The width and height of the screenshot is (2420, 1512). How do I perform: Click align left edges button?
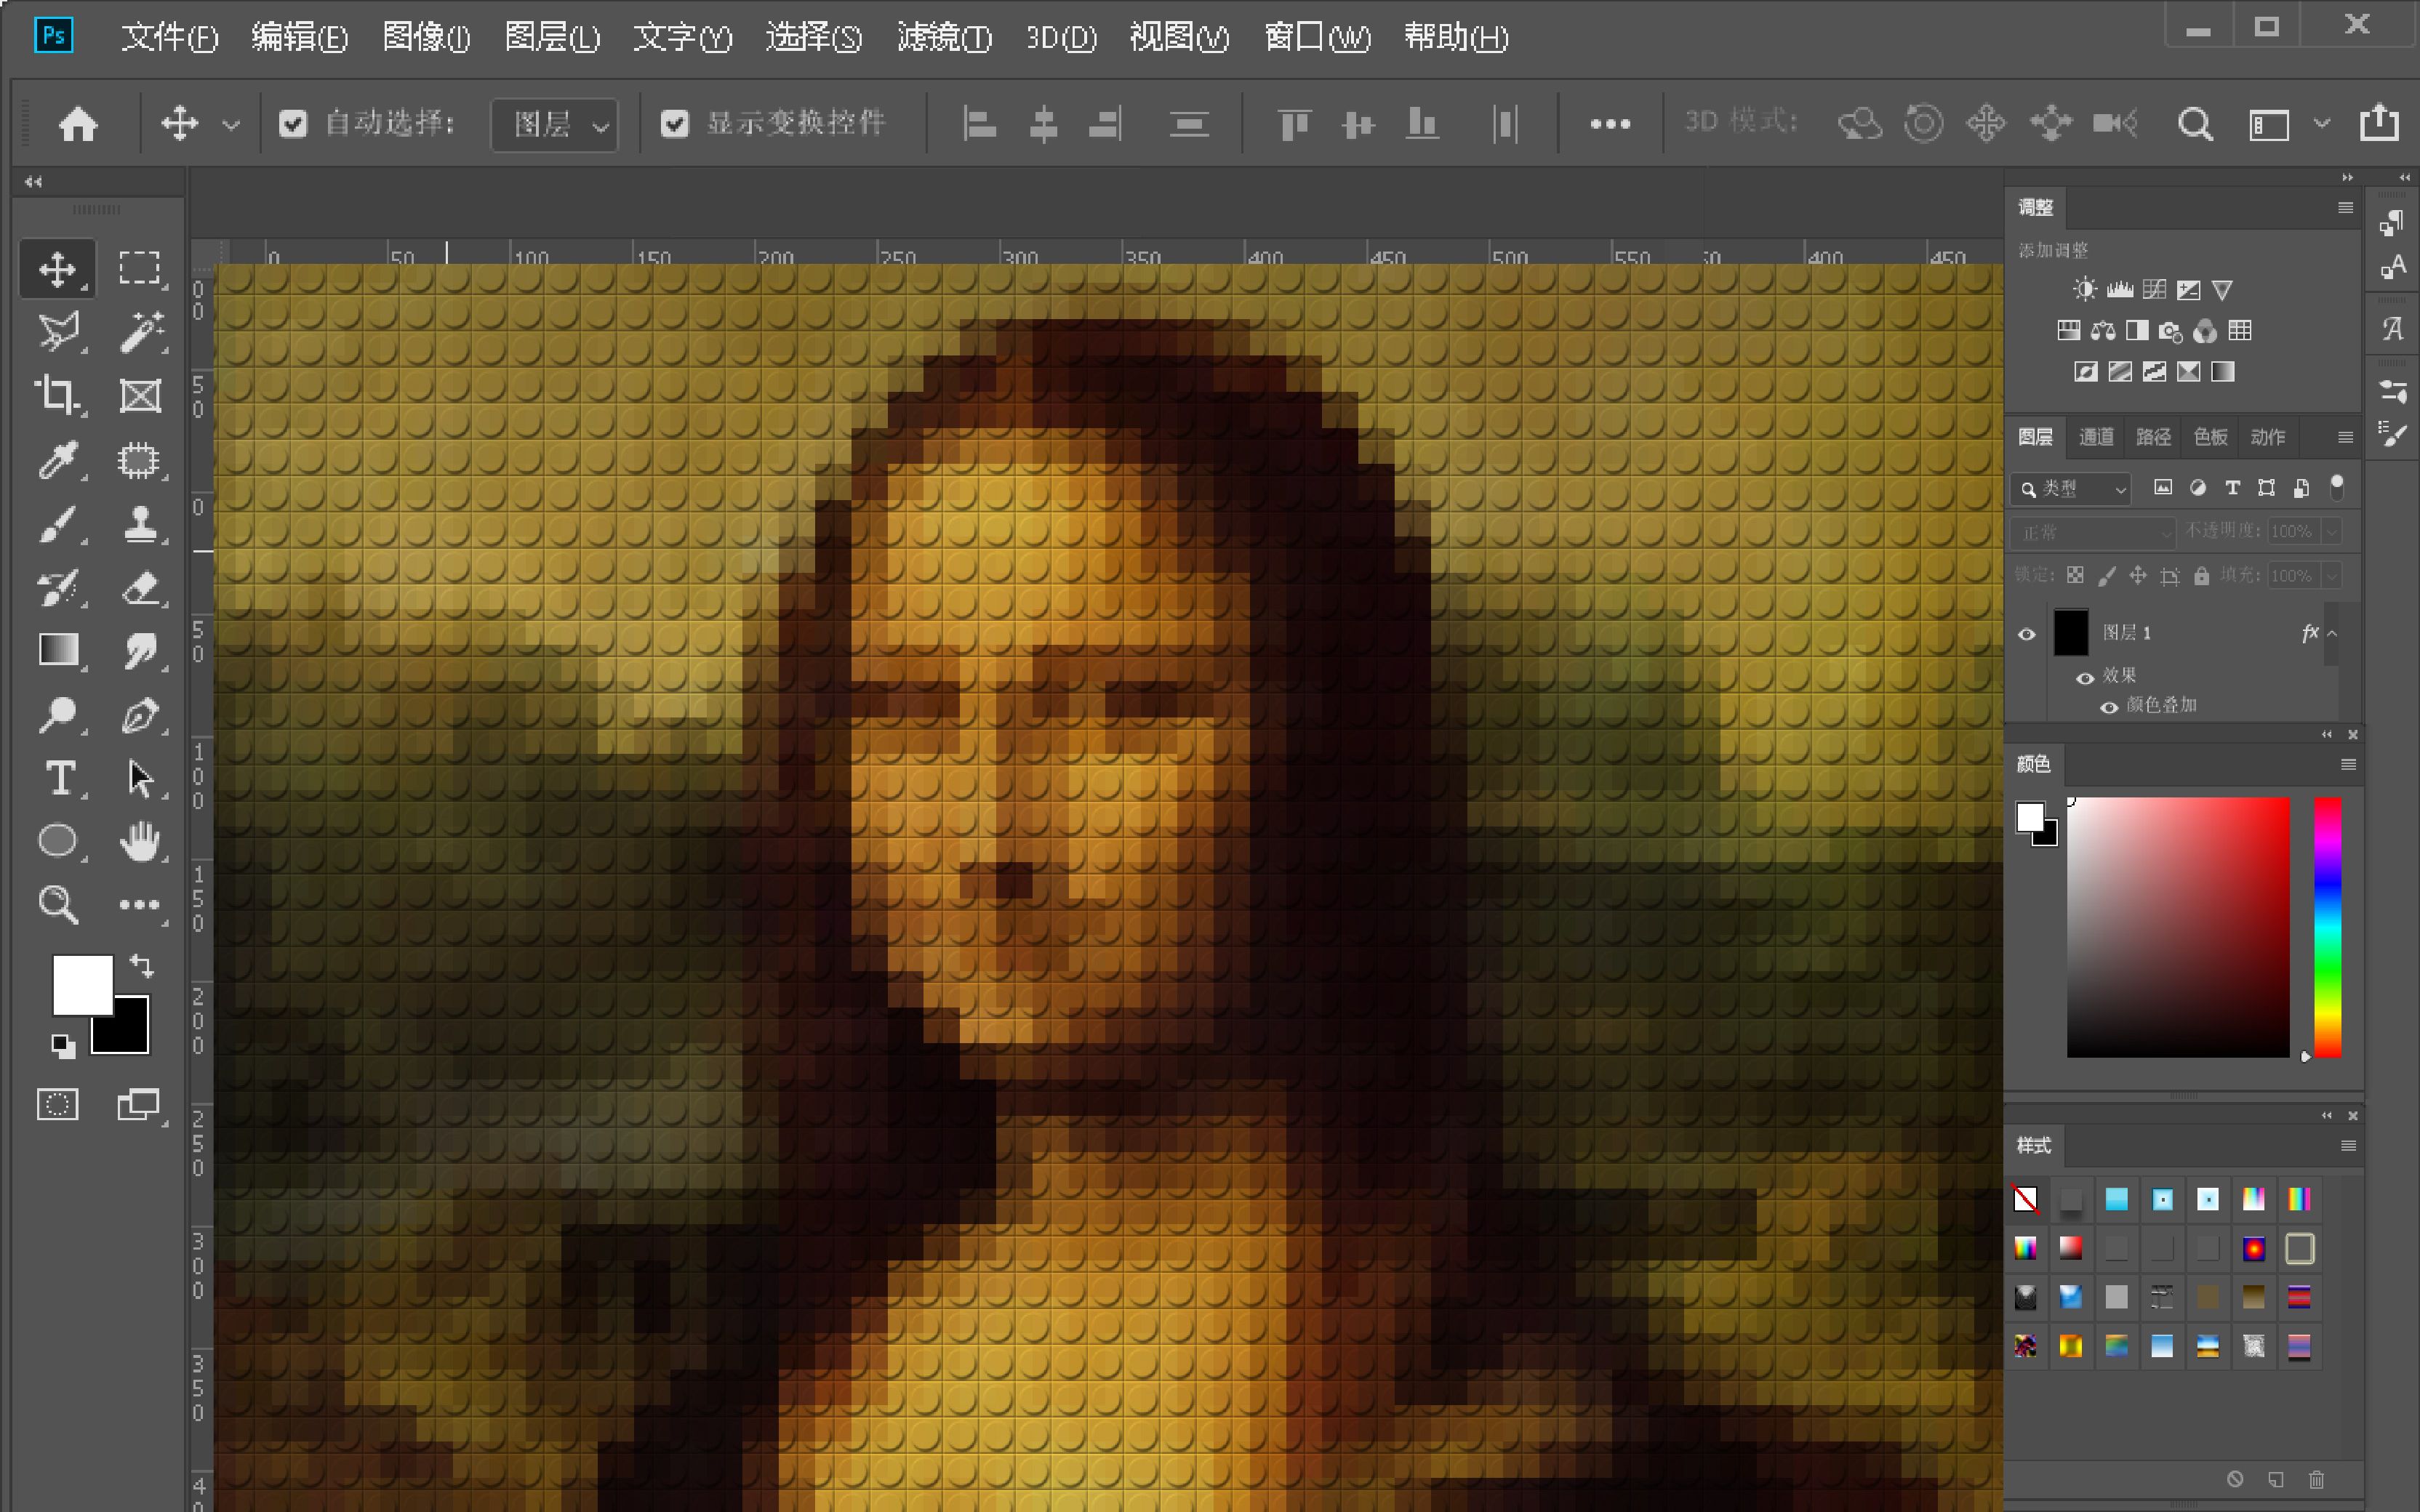pyautogui.click(x=979, y=124)
